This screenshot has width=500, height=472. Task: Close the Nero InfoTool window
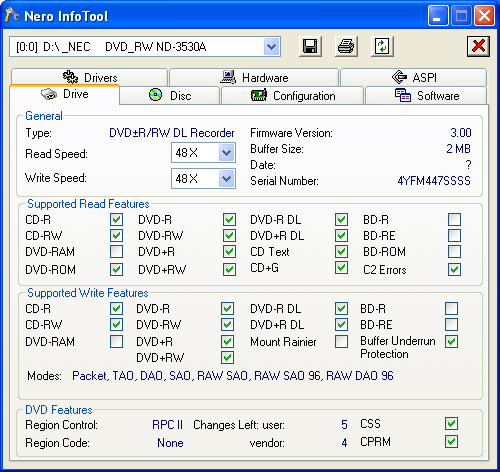(x=484, y=15)
